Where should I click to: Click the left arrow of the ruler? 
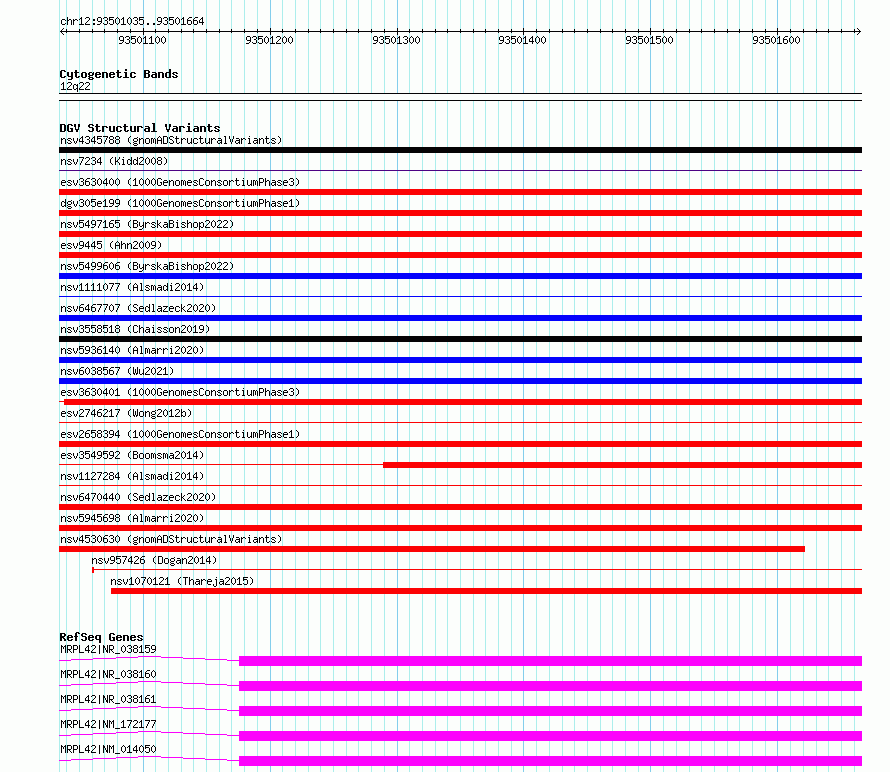click(x=62, y=32)
